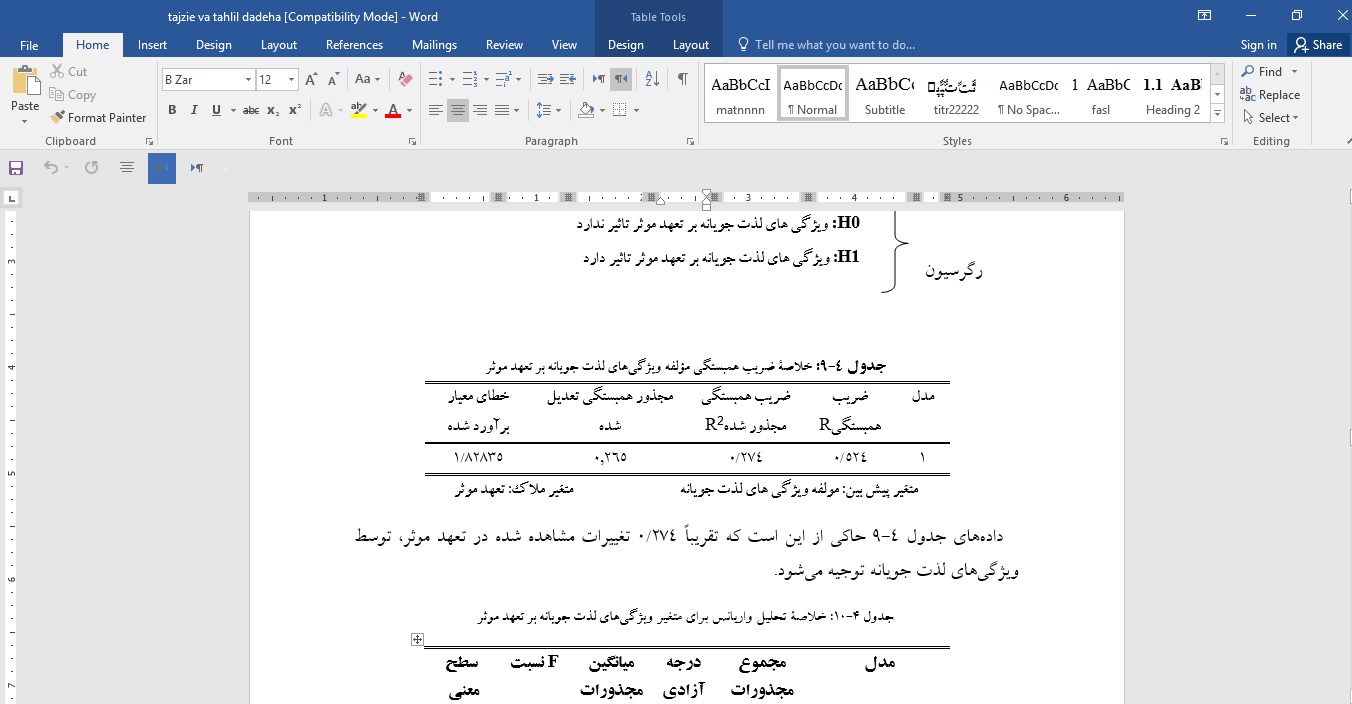This screenshot has height=704, width=1352.
Task: Open the B Zar font dropdown
Action: (248, 78)
